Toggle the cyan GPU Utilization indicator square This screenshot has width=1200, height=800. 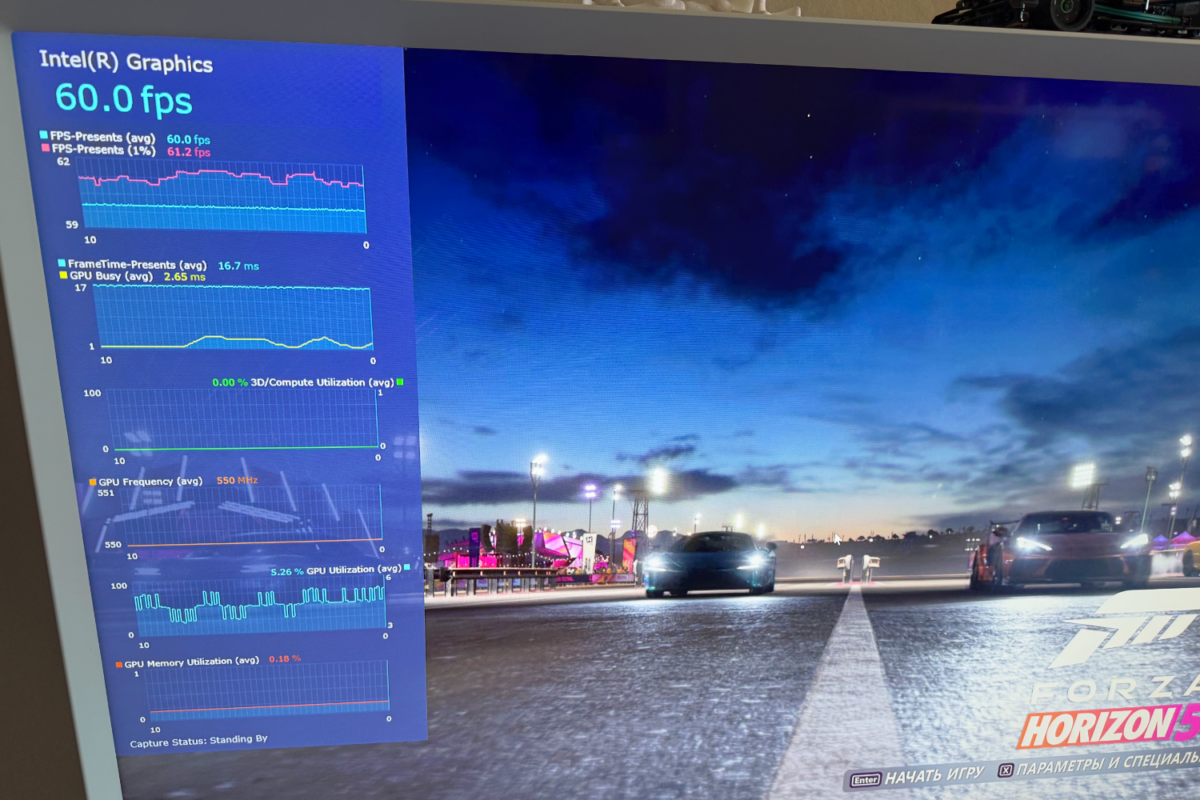click(407, 568)
